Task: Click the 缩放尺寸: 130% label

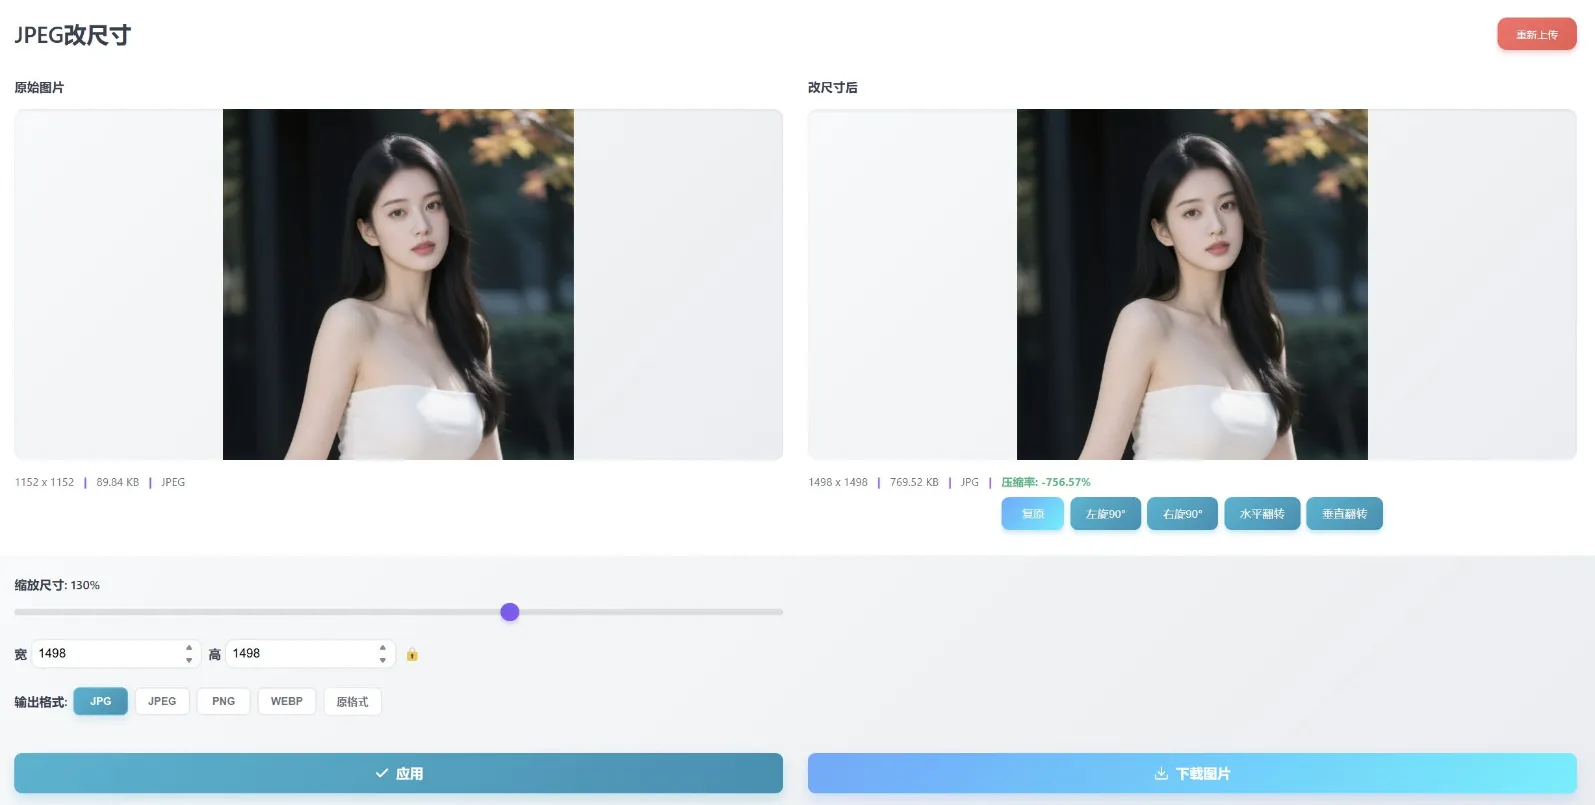Action: click(57, 585)
